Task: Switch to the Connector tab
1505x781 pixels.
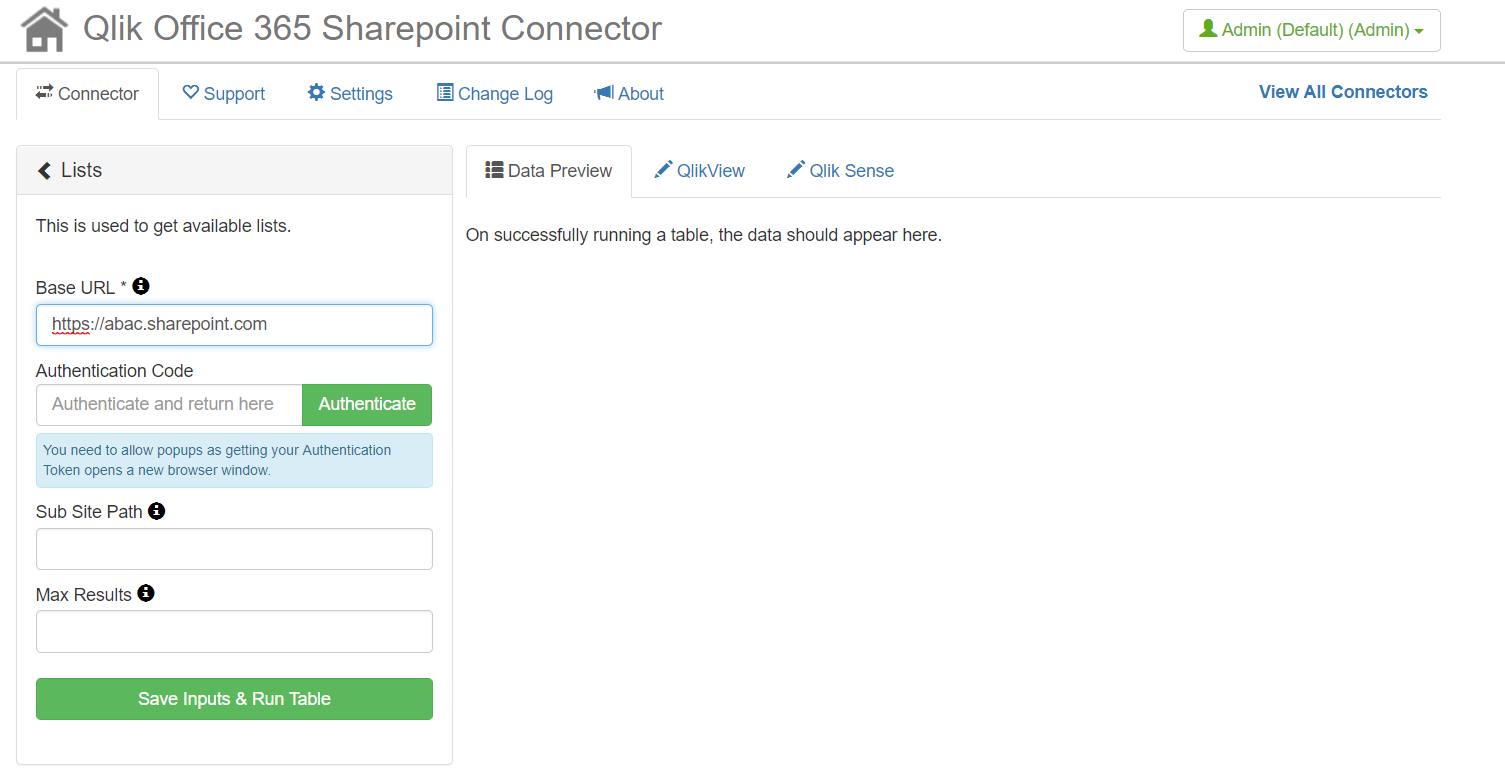Action: tap(88, 94)
